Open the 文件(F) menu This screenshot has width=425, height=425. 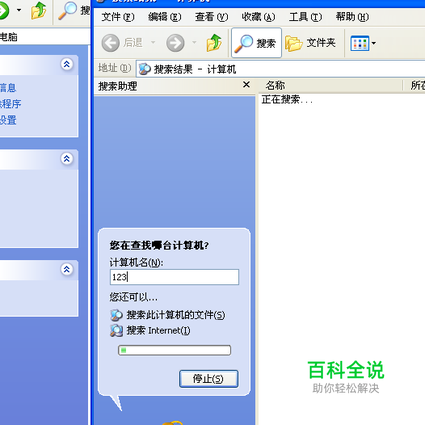[x=118, y=17]
